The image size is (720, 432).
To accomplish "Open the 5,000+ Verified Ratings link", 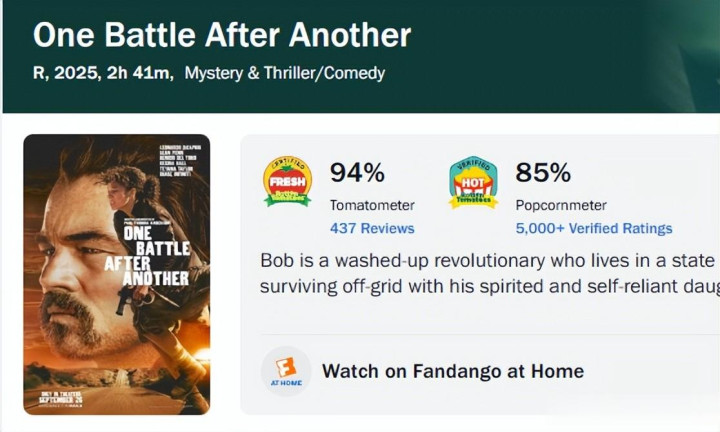I will click(594, 228).
